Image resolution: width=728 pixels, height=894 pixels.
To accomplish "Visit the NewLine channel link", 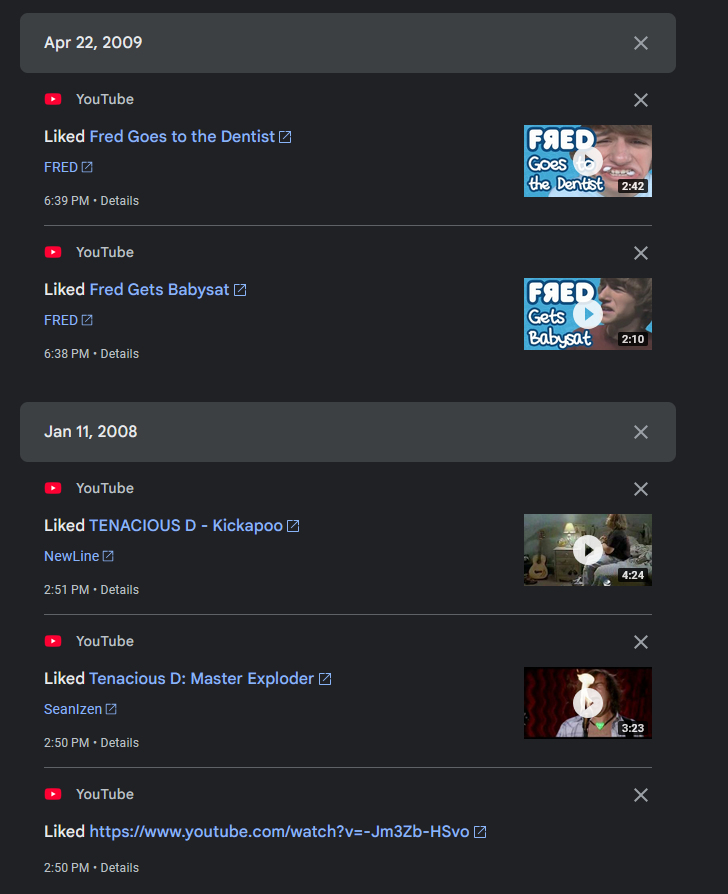I will coord(71,556).
